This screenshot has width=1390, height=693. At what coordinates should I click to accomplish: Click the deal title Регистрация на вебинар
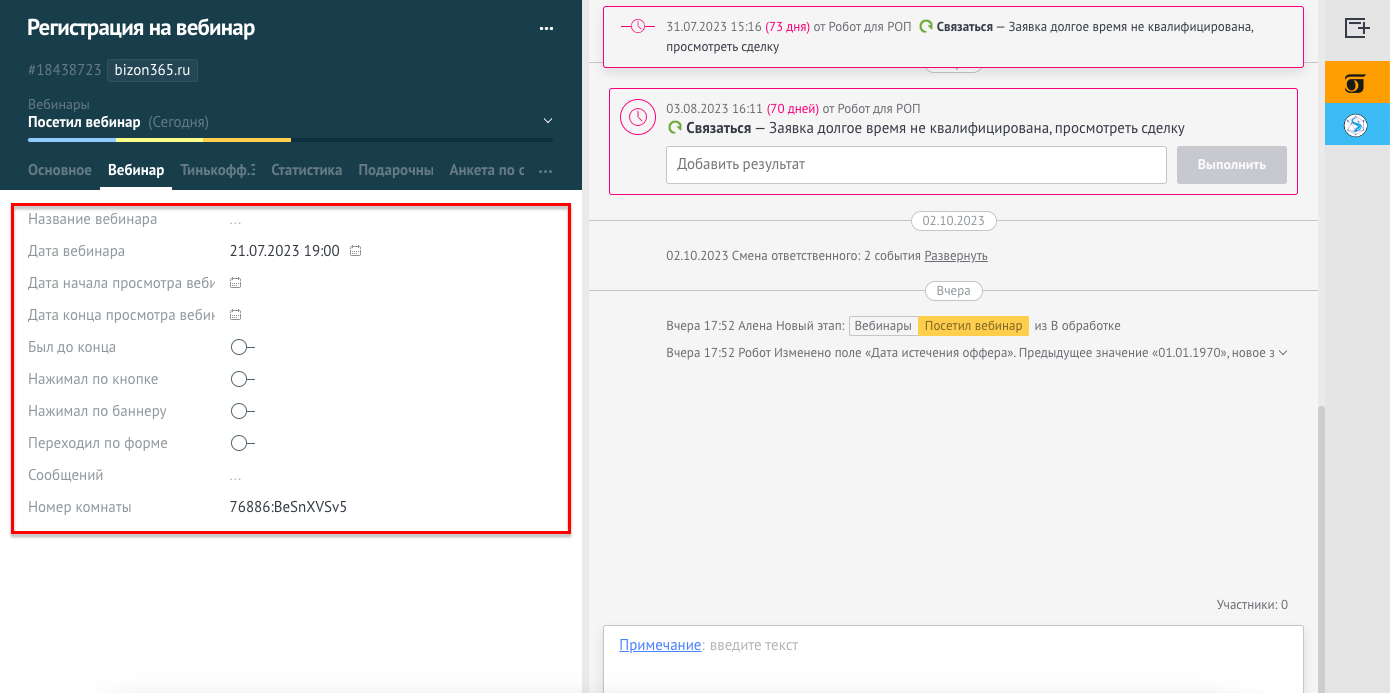coord(141,28)
